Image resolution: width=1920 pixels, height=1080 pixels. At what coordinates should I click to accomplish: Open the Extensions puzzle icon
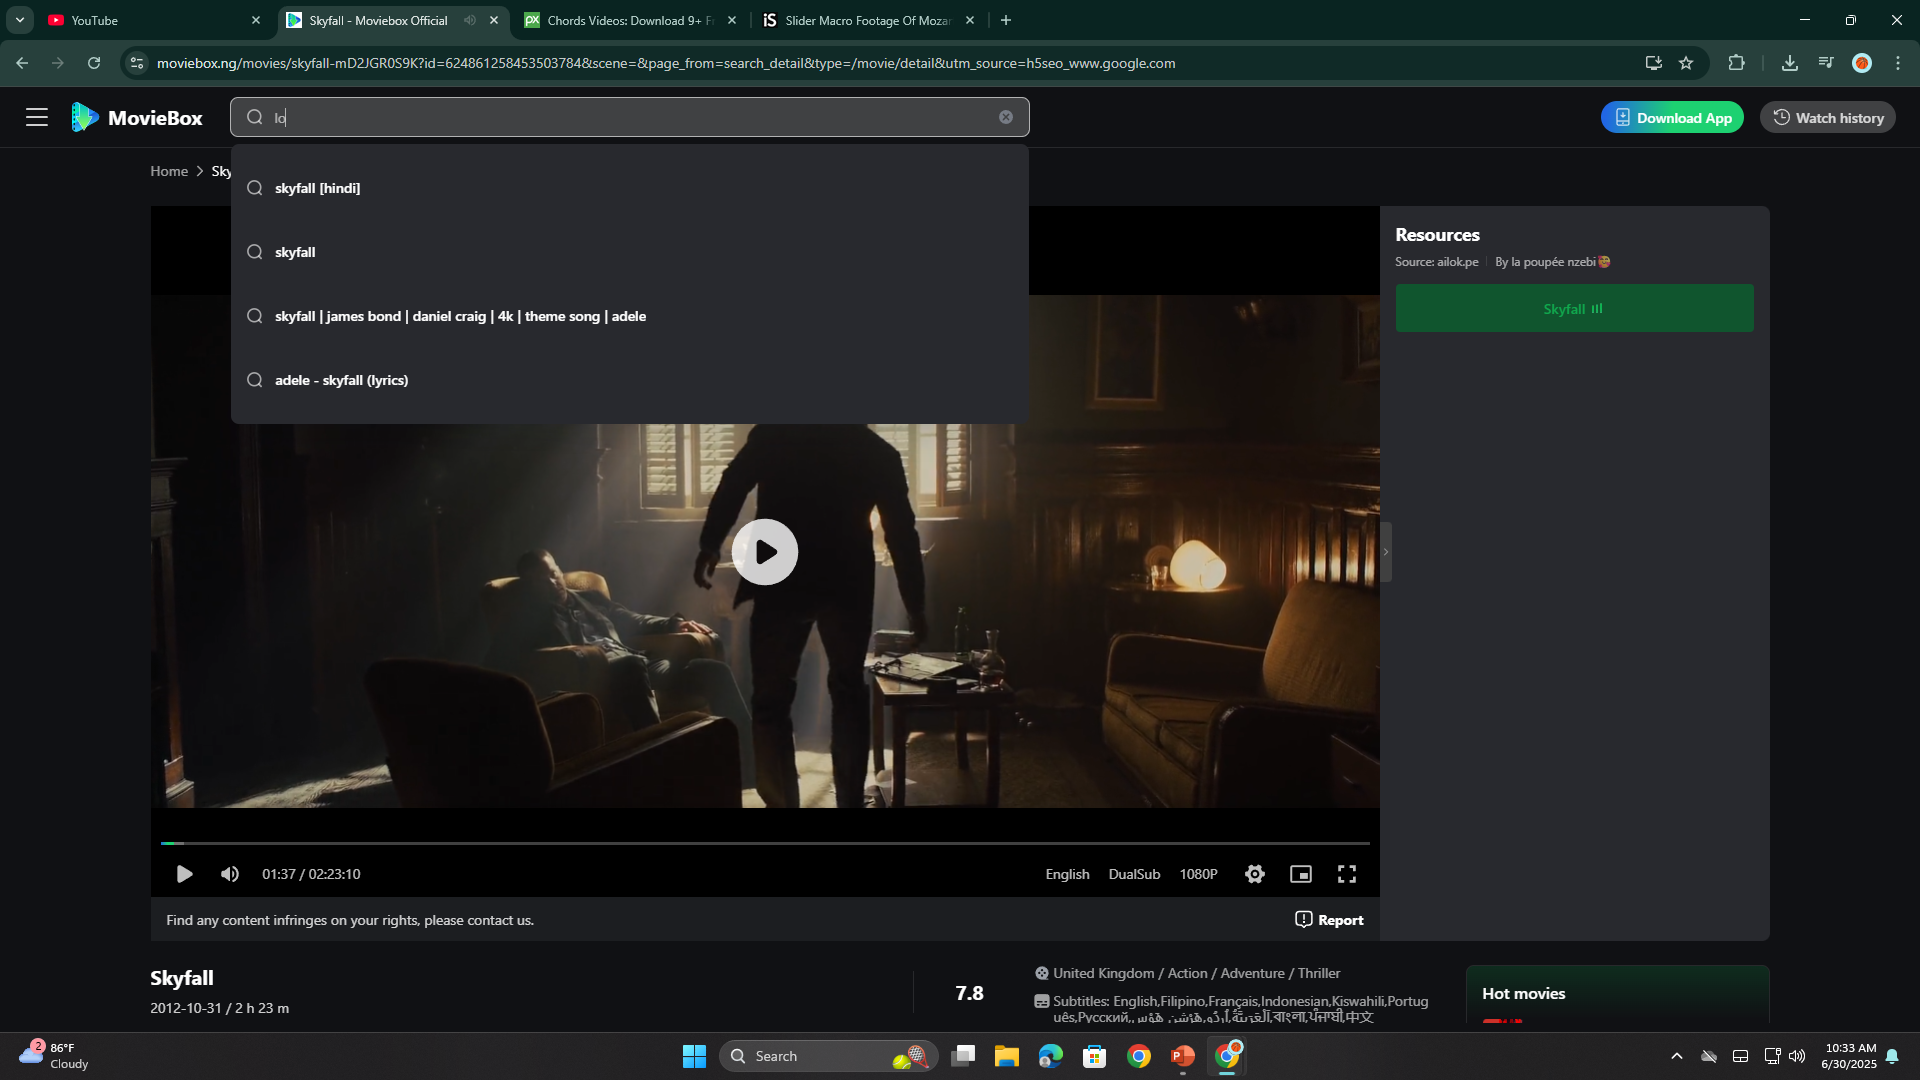(x=1736, y=63)
